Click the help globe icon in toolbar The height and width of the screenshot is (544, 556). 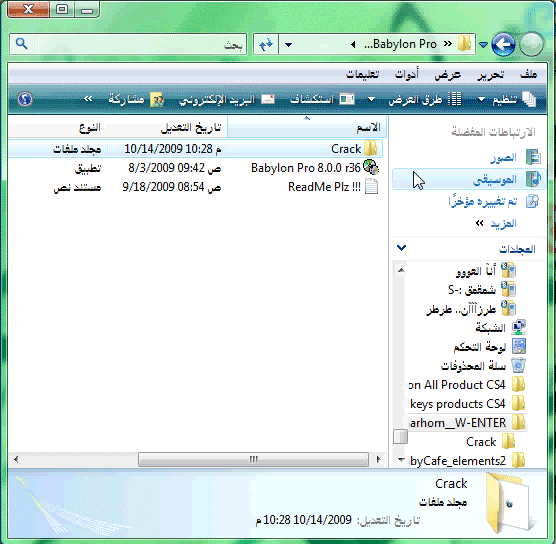click(x=25, y=99)
